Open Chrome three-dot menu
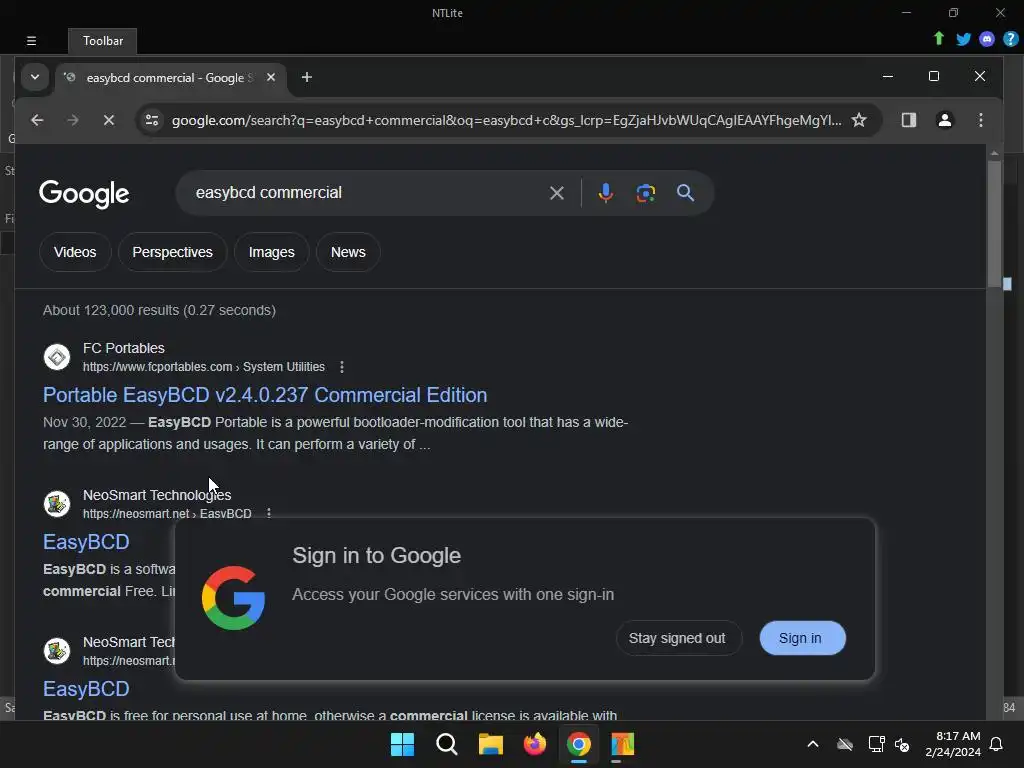 (980, 120)
